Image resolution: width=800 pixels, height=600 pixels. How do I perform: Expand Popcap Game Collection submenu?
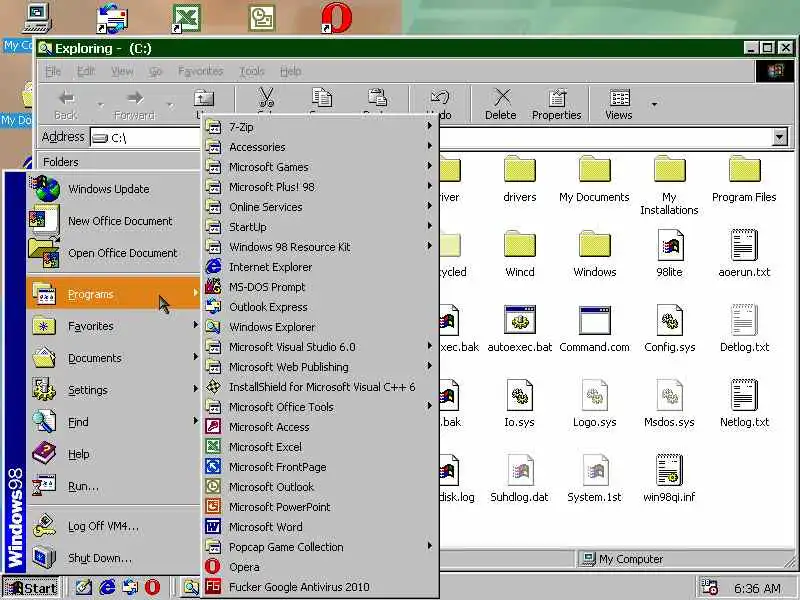320,546
